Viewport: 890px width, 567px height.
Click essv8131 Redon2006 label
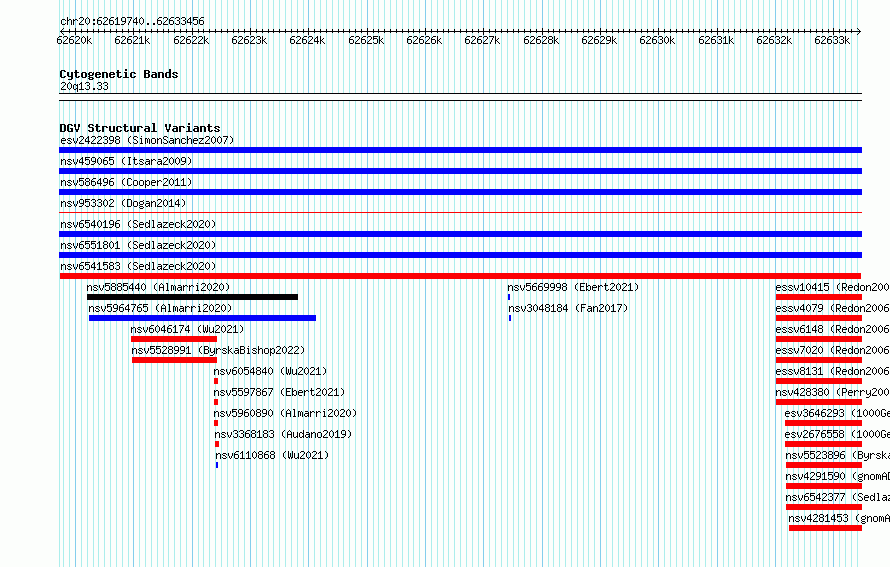click(832, 371)
